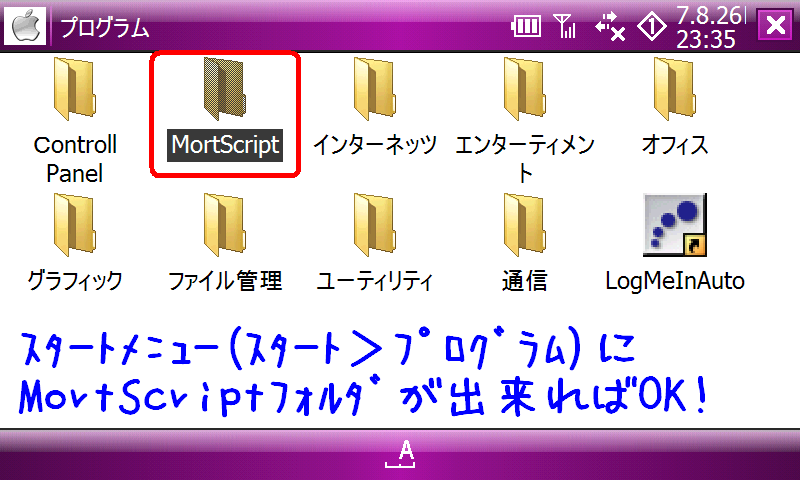Screen dimensions: 800x480
Task: Click the date and time display
Action: pos(710,27)
